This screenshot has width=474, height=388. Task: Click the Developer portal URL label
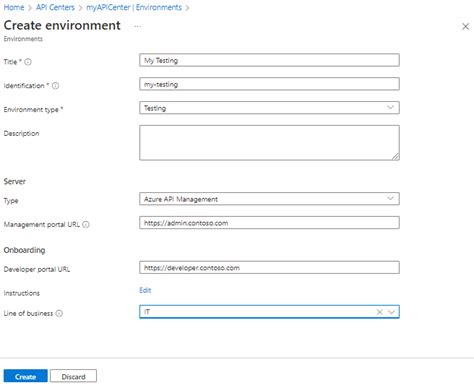(x=37, y=269)
